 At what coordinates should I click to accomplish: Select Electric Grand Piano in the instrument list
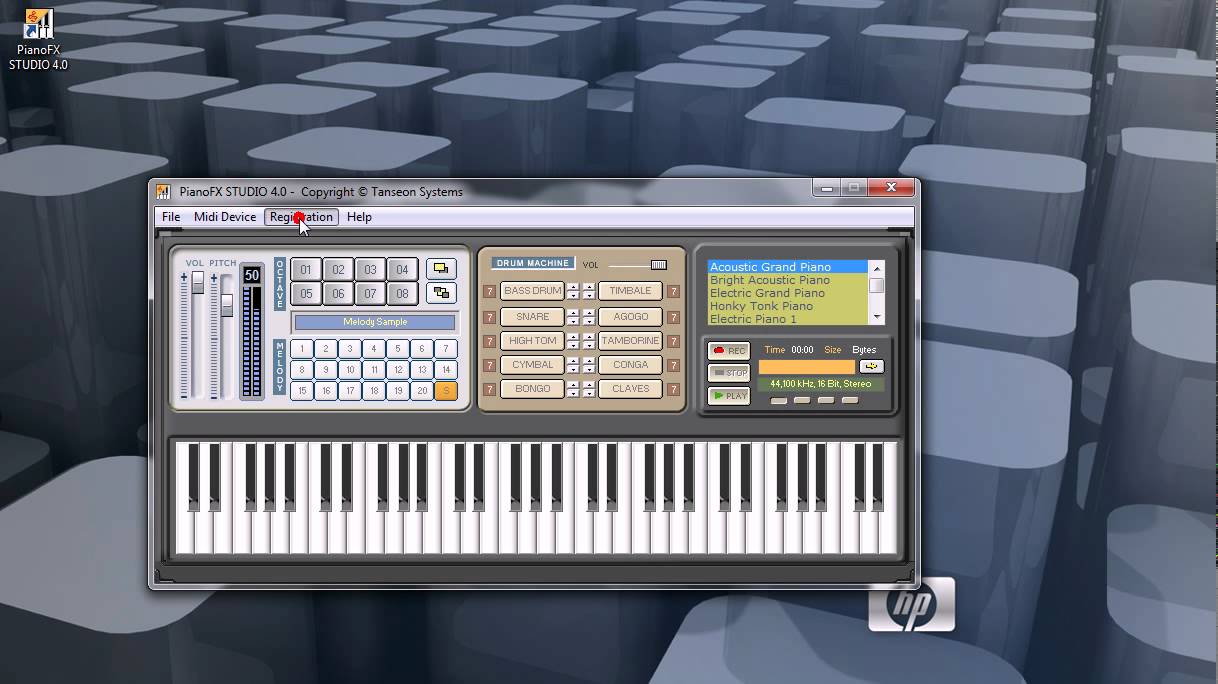click(787, 293)
